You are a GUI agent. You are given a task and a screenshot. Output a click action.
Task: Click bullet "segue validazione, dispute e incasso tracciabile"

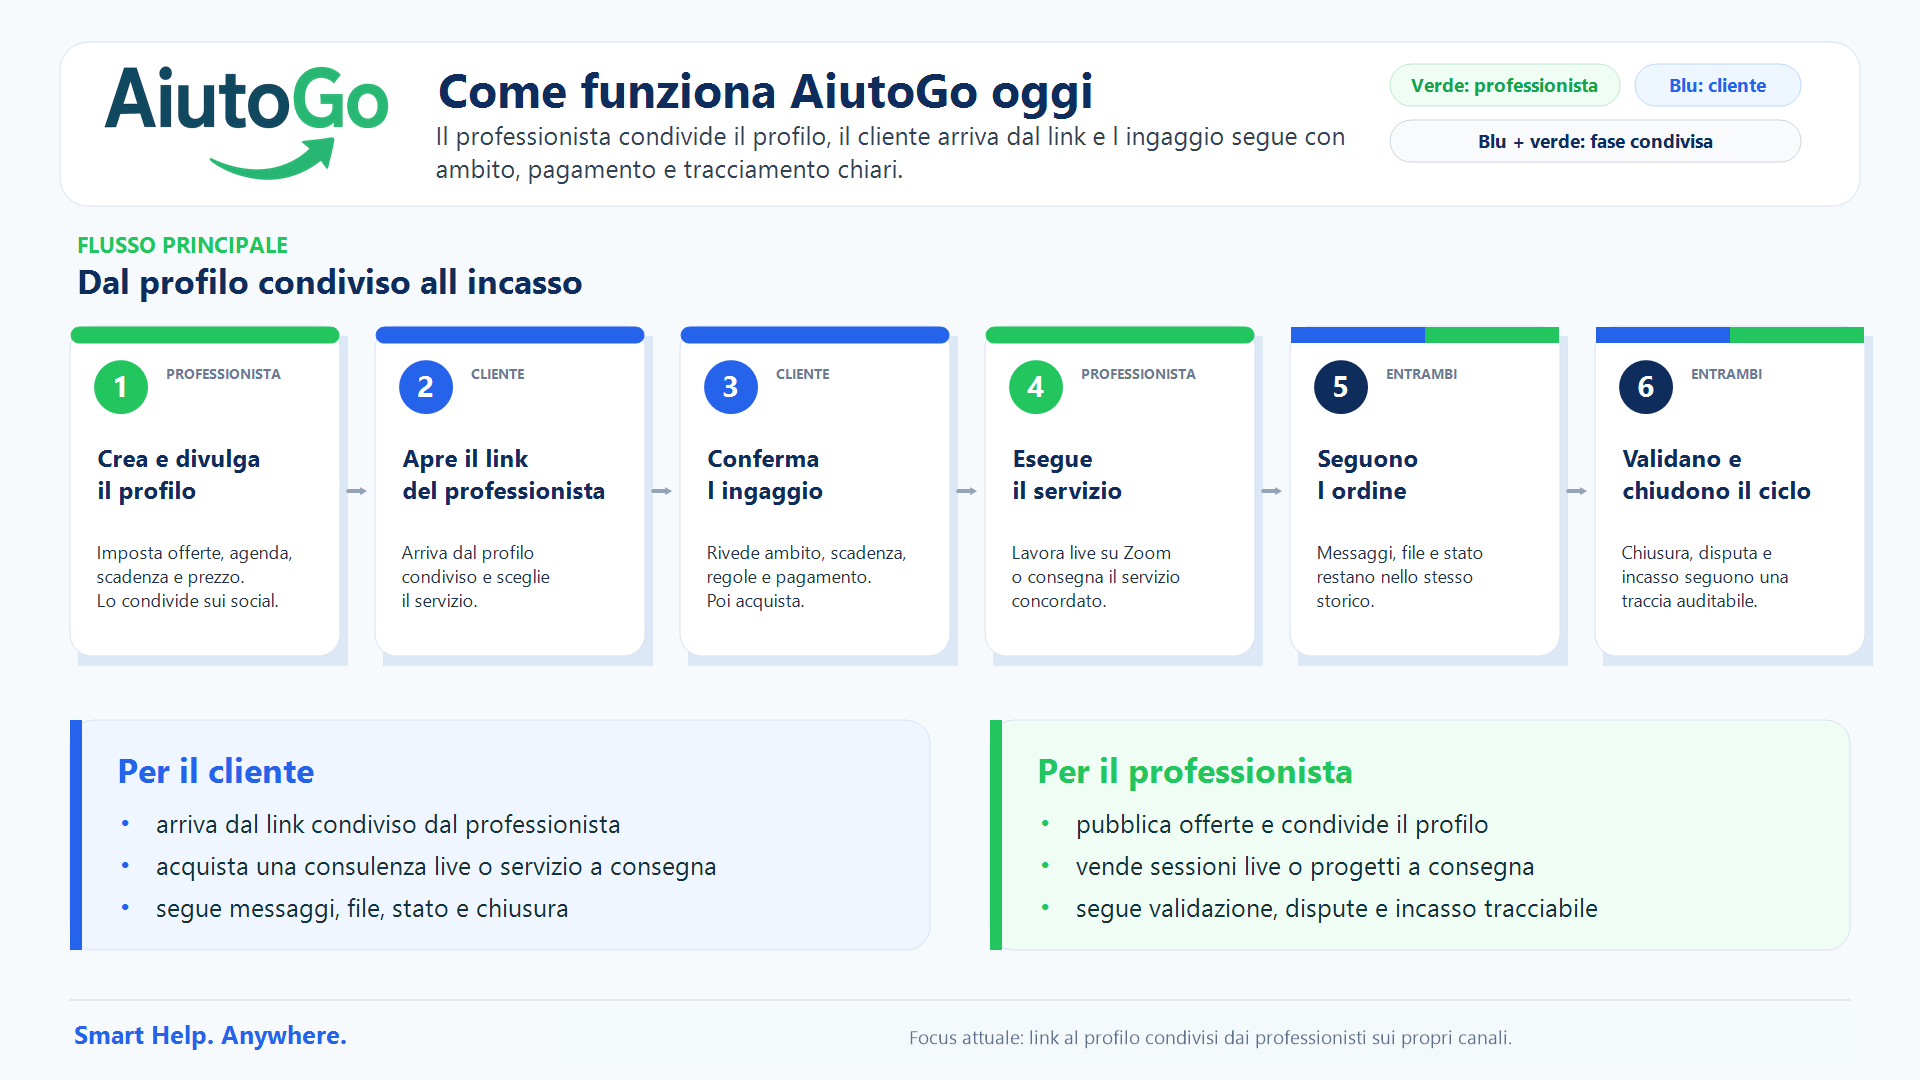point(1337,909)
